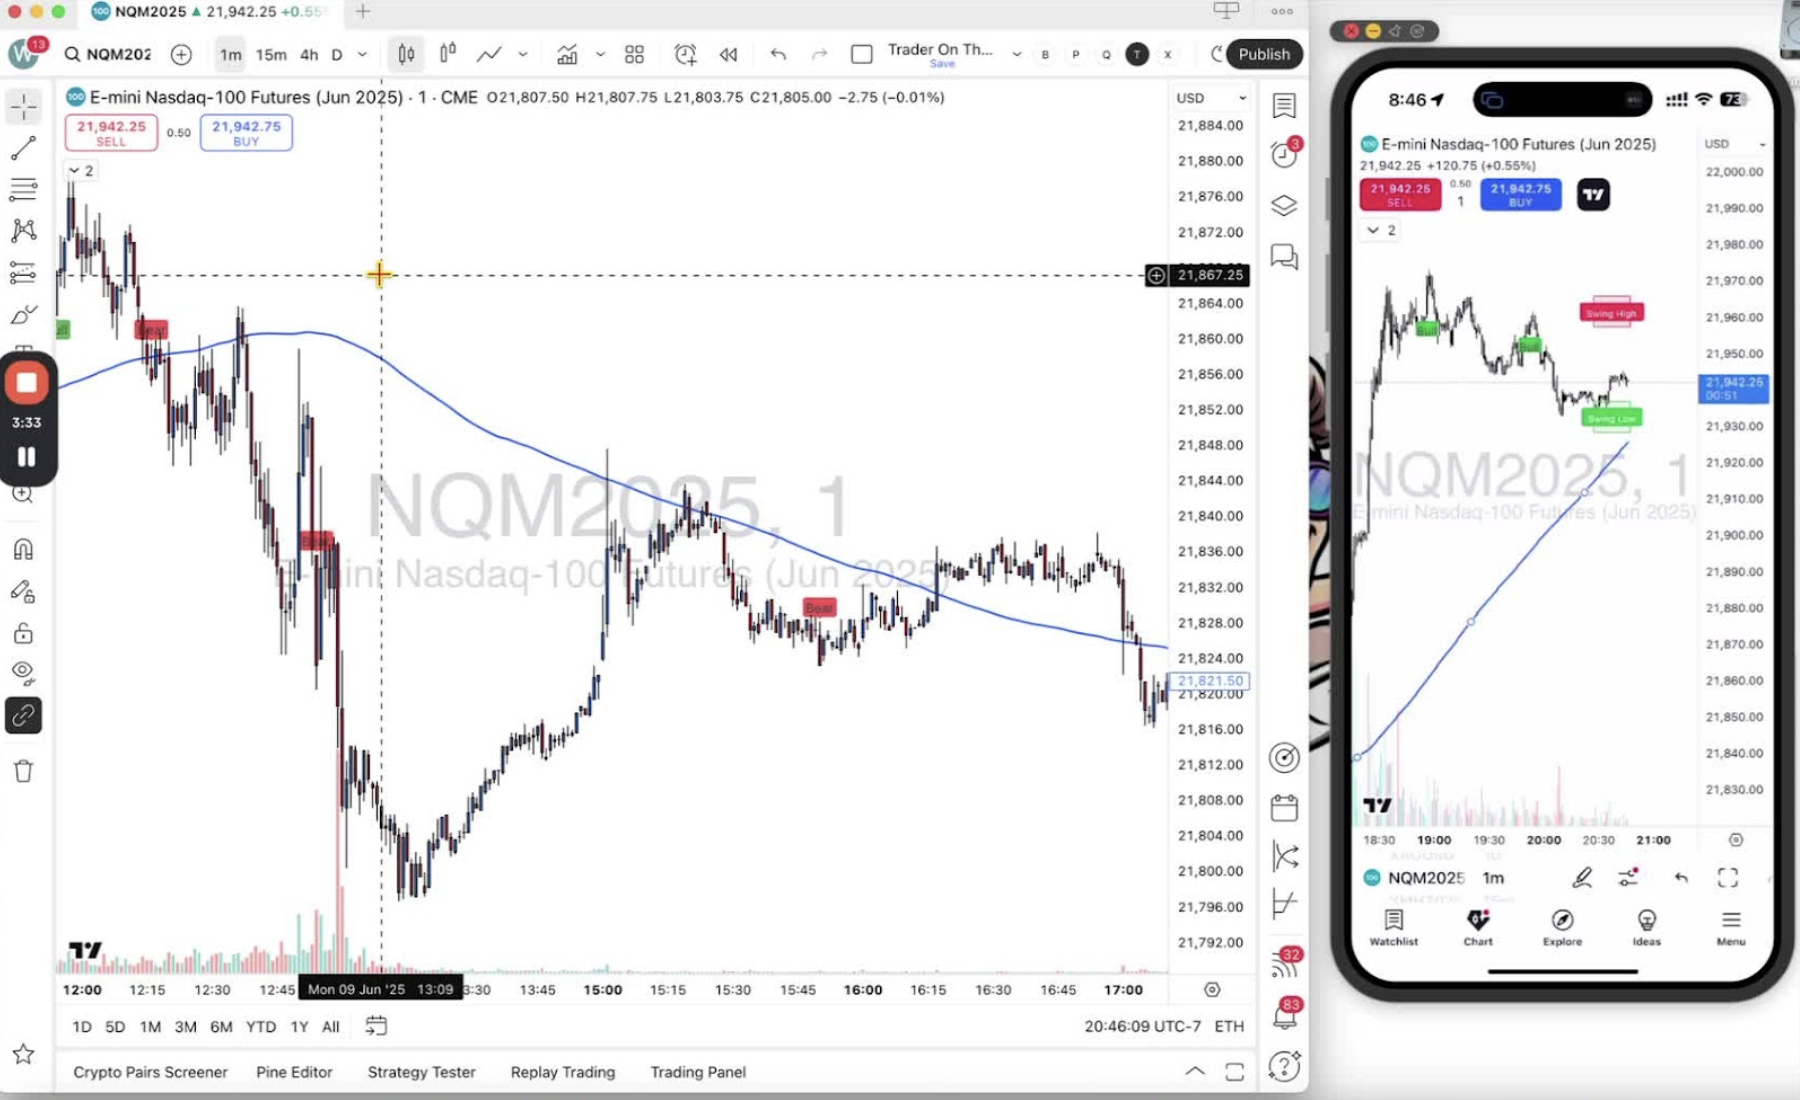Open the notifications bell icon
The height and width of the screenshot is (1100, 1800).
(1284, 1017)
